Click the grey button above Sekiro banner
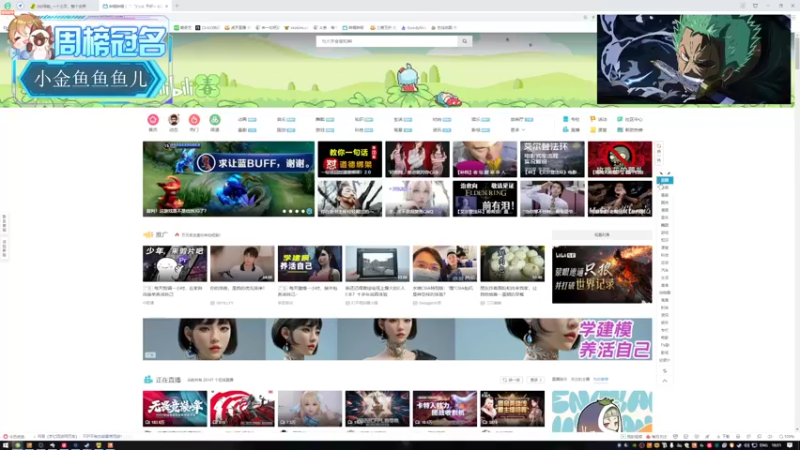The height and width of the screenshot is (450, 800). (x=602, y=235)
